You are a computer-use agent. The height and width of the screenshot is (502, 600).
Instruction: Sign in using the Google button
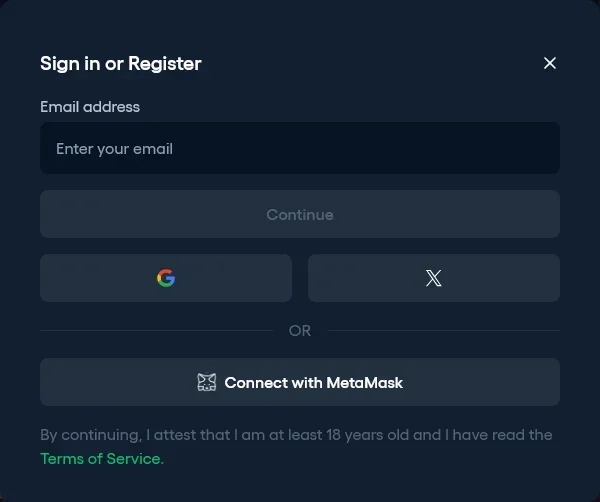(x=166, y=278)
